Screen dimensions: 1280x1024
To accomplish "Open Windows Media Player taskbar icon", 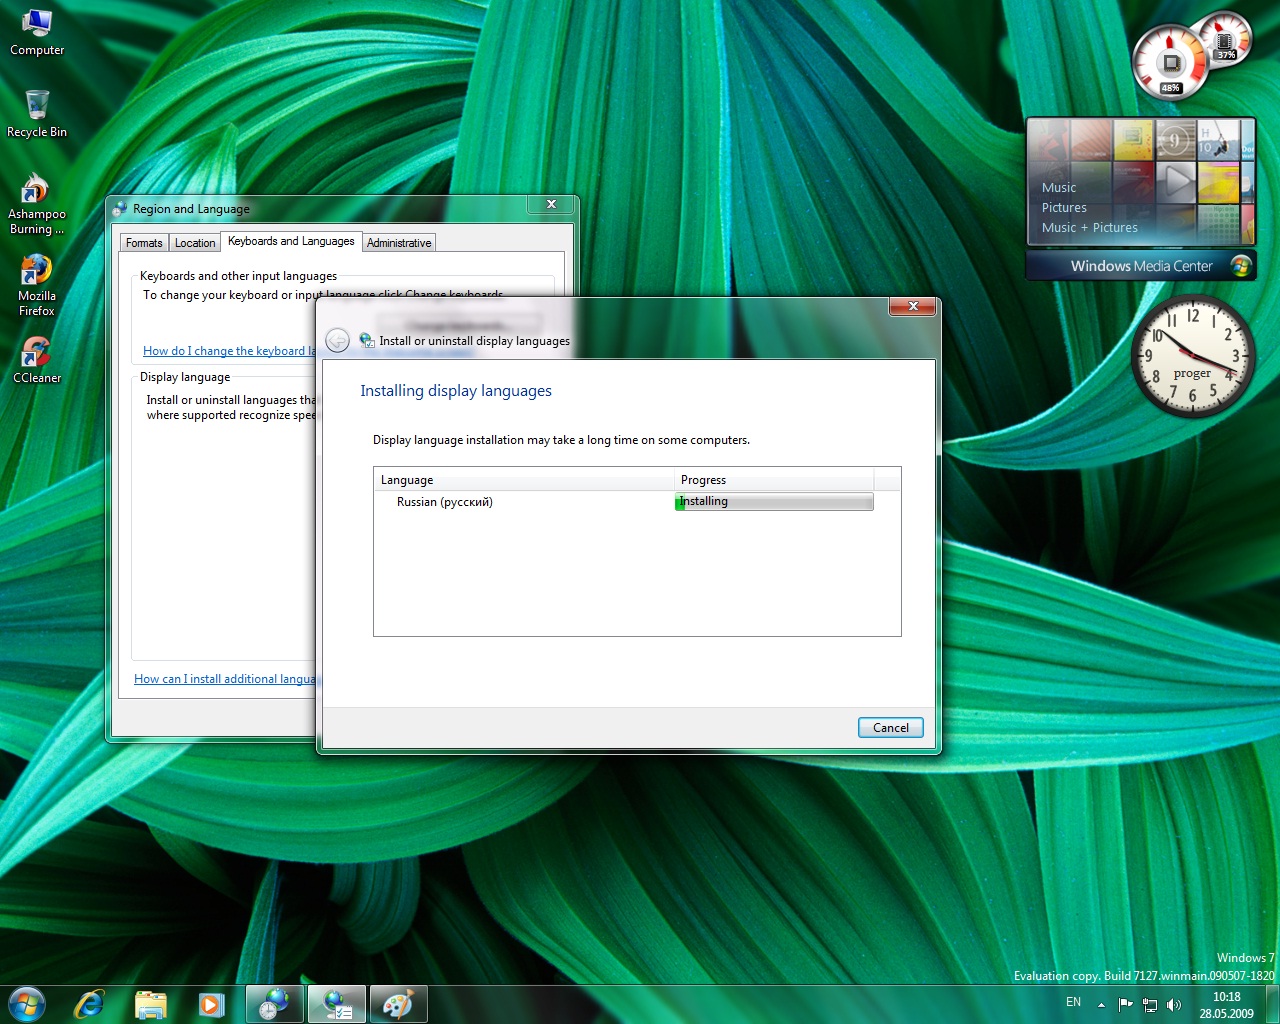I will 211,1004.
